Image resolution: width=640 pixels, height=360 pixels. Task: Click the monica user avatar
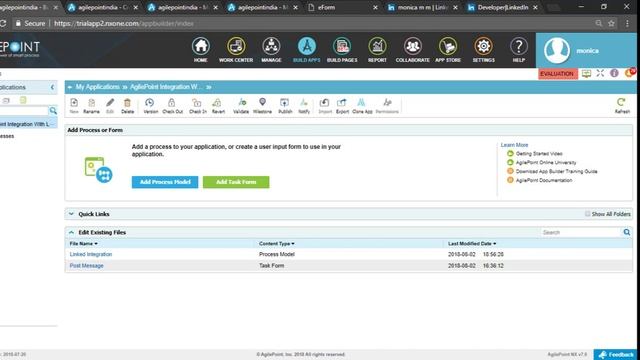coord(557,50)
